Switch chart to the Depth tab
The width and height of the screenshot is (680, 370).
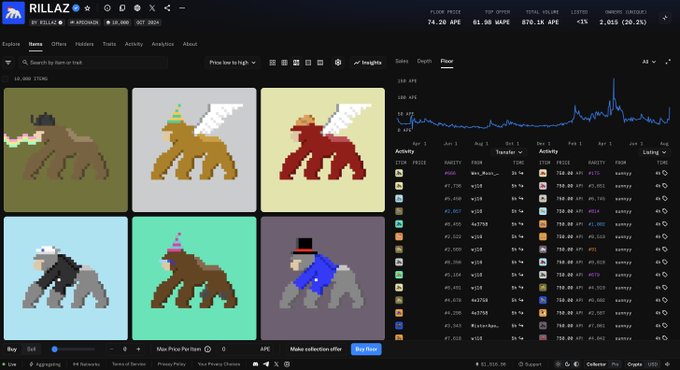424,61
